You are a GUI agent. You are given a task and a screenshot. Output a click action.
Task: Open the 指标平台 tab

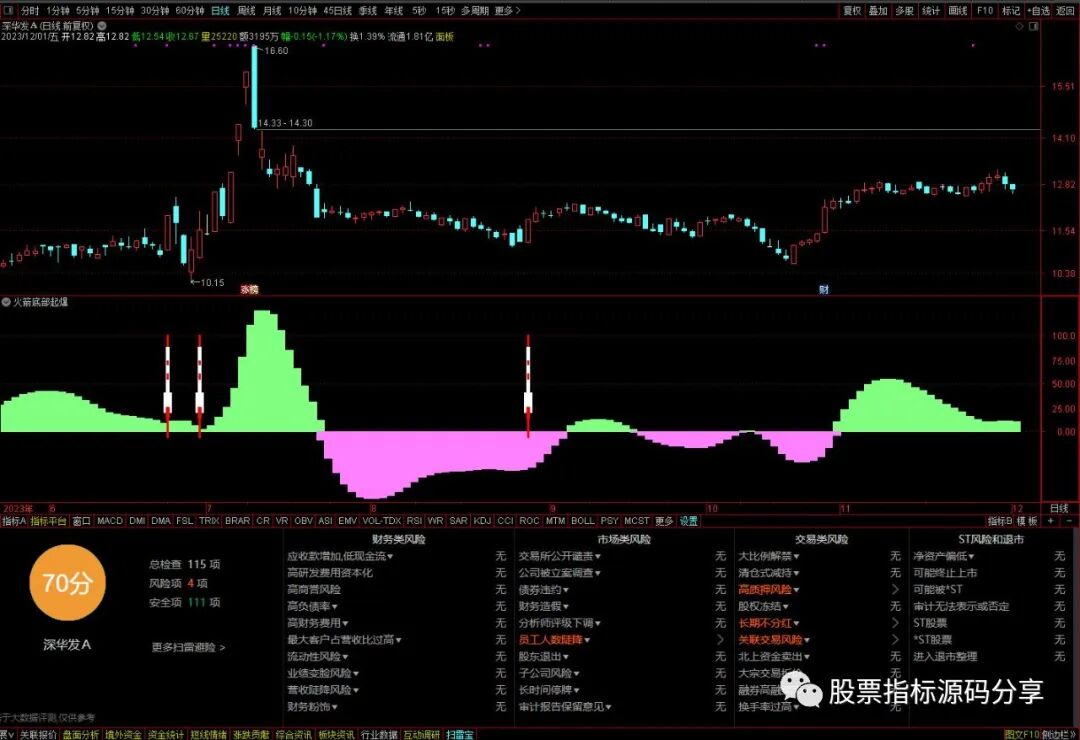tap(48, 521)
